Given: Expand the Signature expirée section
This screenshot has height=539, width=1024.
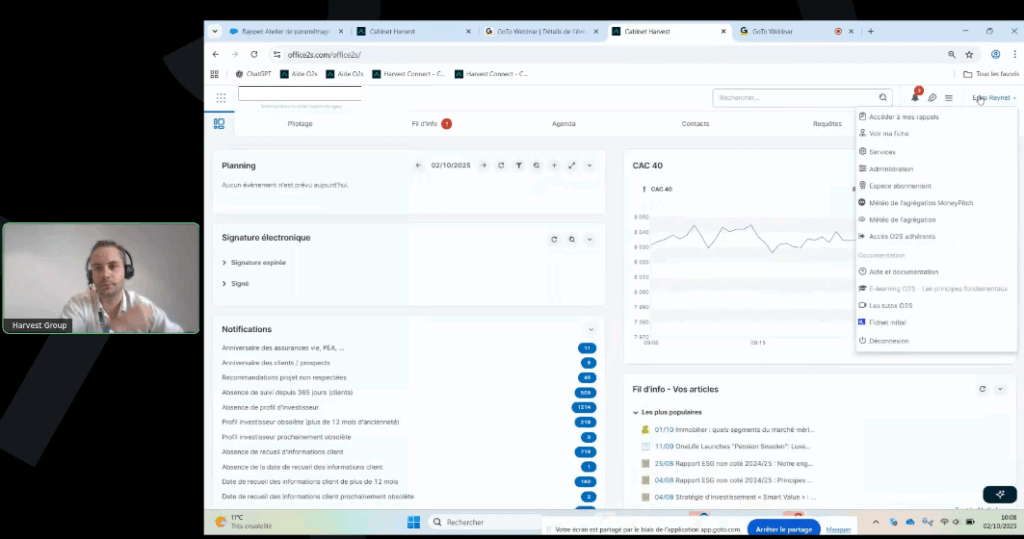Looking at the screenshot, I should click(257, 262).
